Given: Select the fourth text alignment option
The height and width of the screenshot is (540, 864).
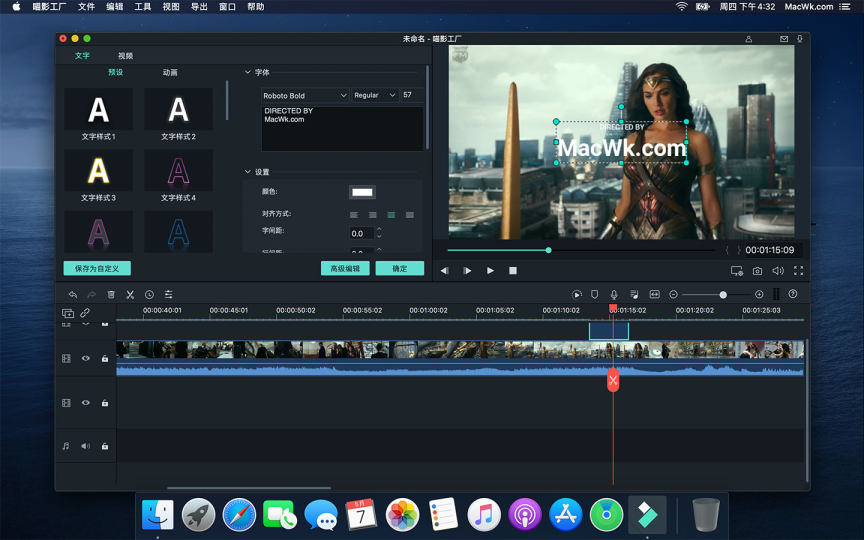Looking at the screenshot, I should click(409, 215).
